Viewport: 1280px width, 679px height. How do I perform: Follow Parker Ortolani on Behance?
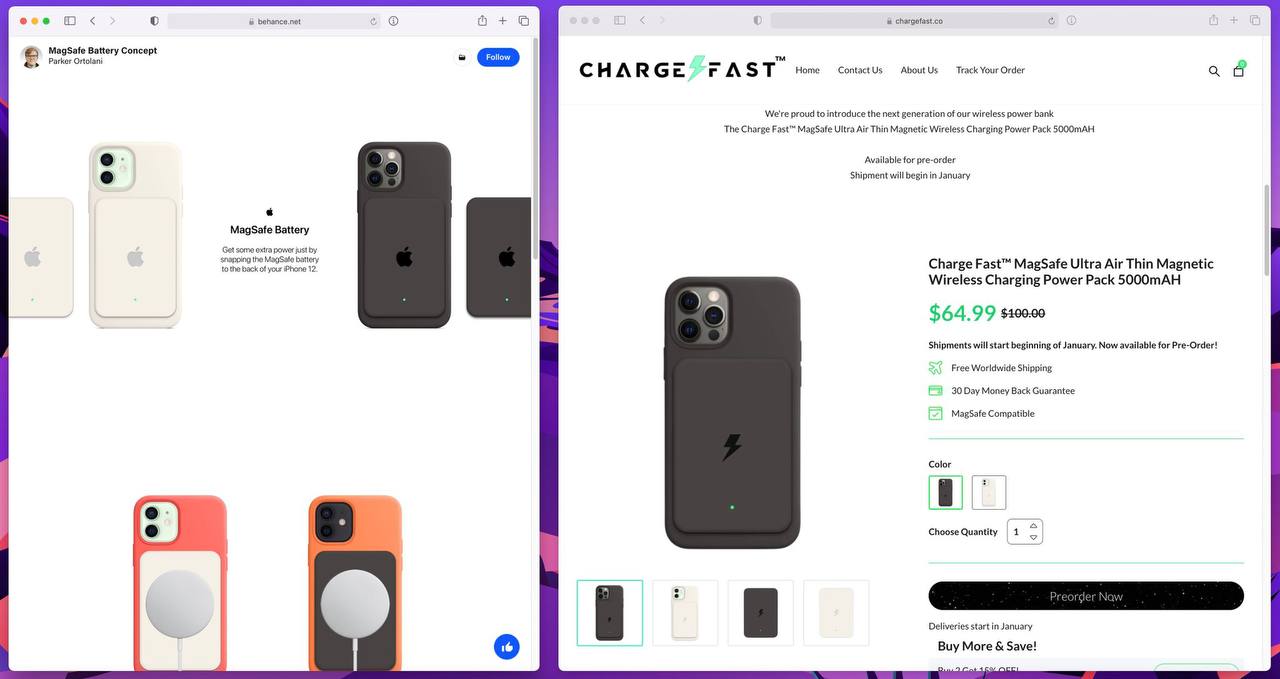coord(498,57)
